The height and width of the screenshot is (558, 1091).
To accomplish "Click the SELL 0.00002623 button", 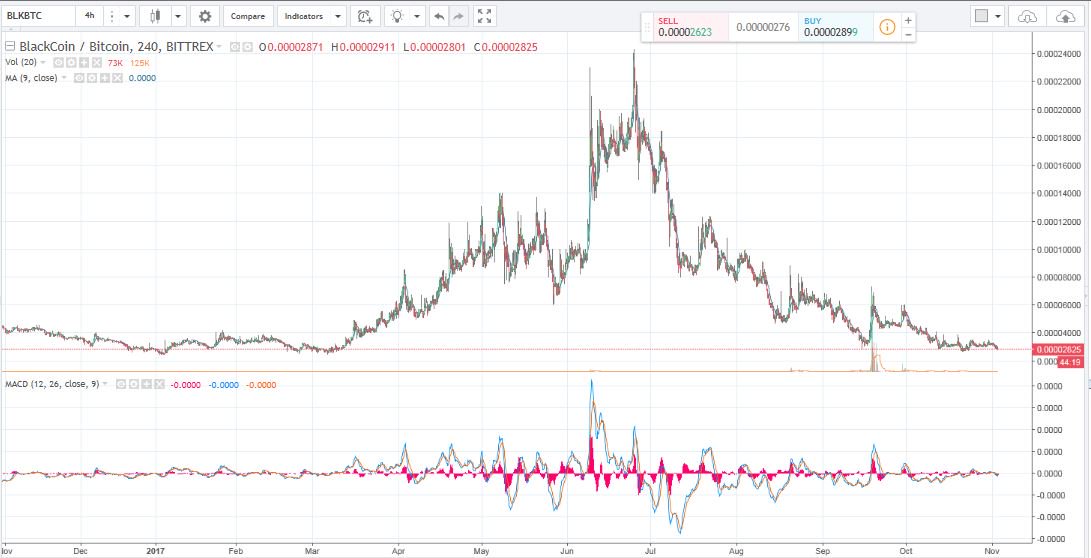I will [x=685, y=27].
